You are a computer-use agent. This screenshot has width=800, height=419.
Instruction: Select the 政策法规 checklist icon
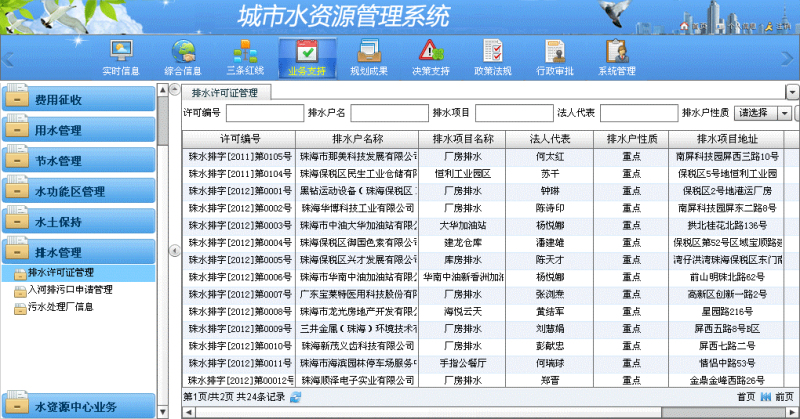pos(492,50)
